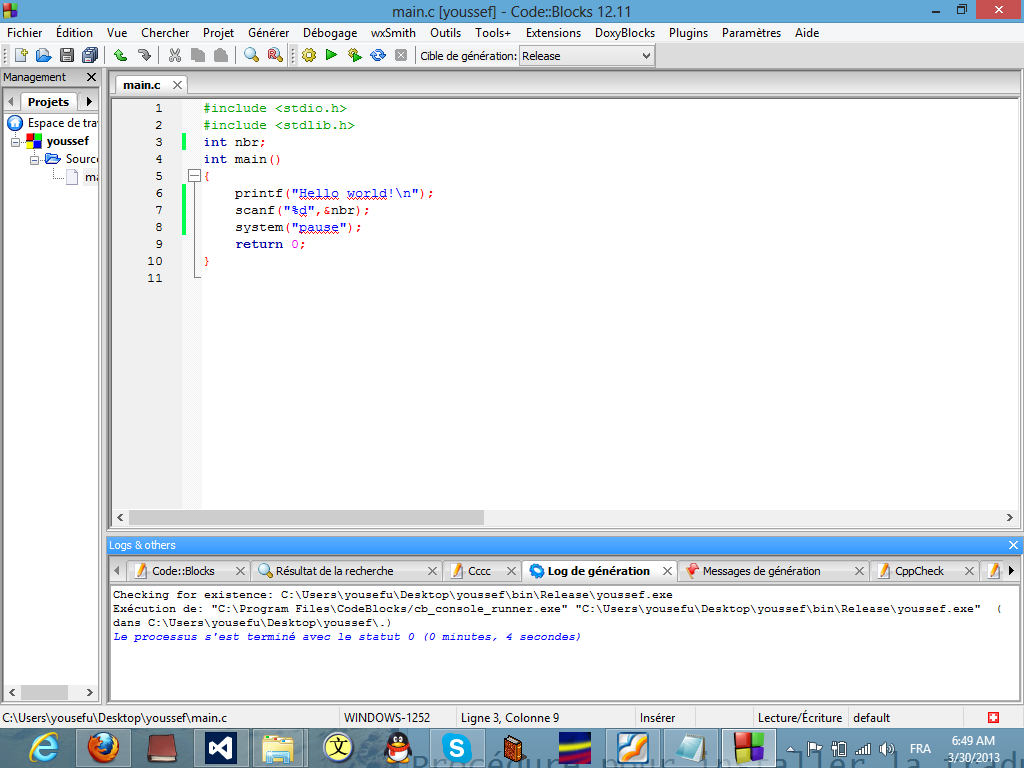Close the main.c editor tab

pos(177,85)
